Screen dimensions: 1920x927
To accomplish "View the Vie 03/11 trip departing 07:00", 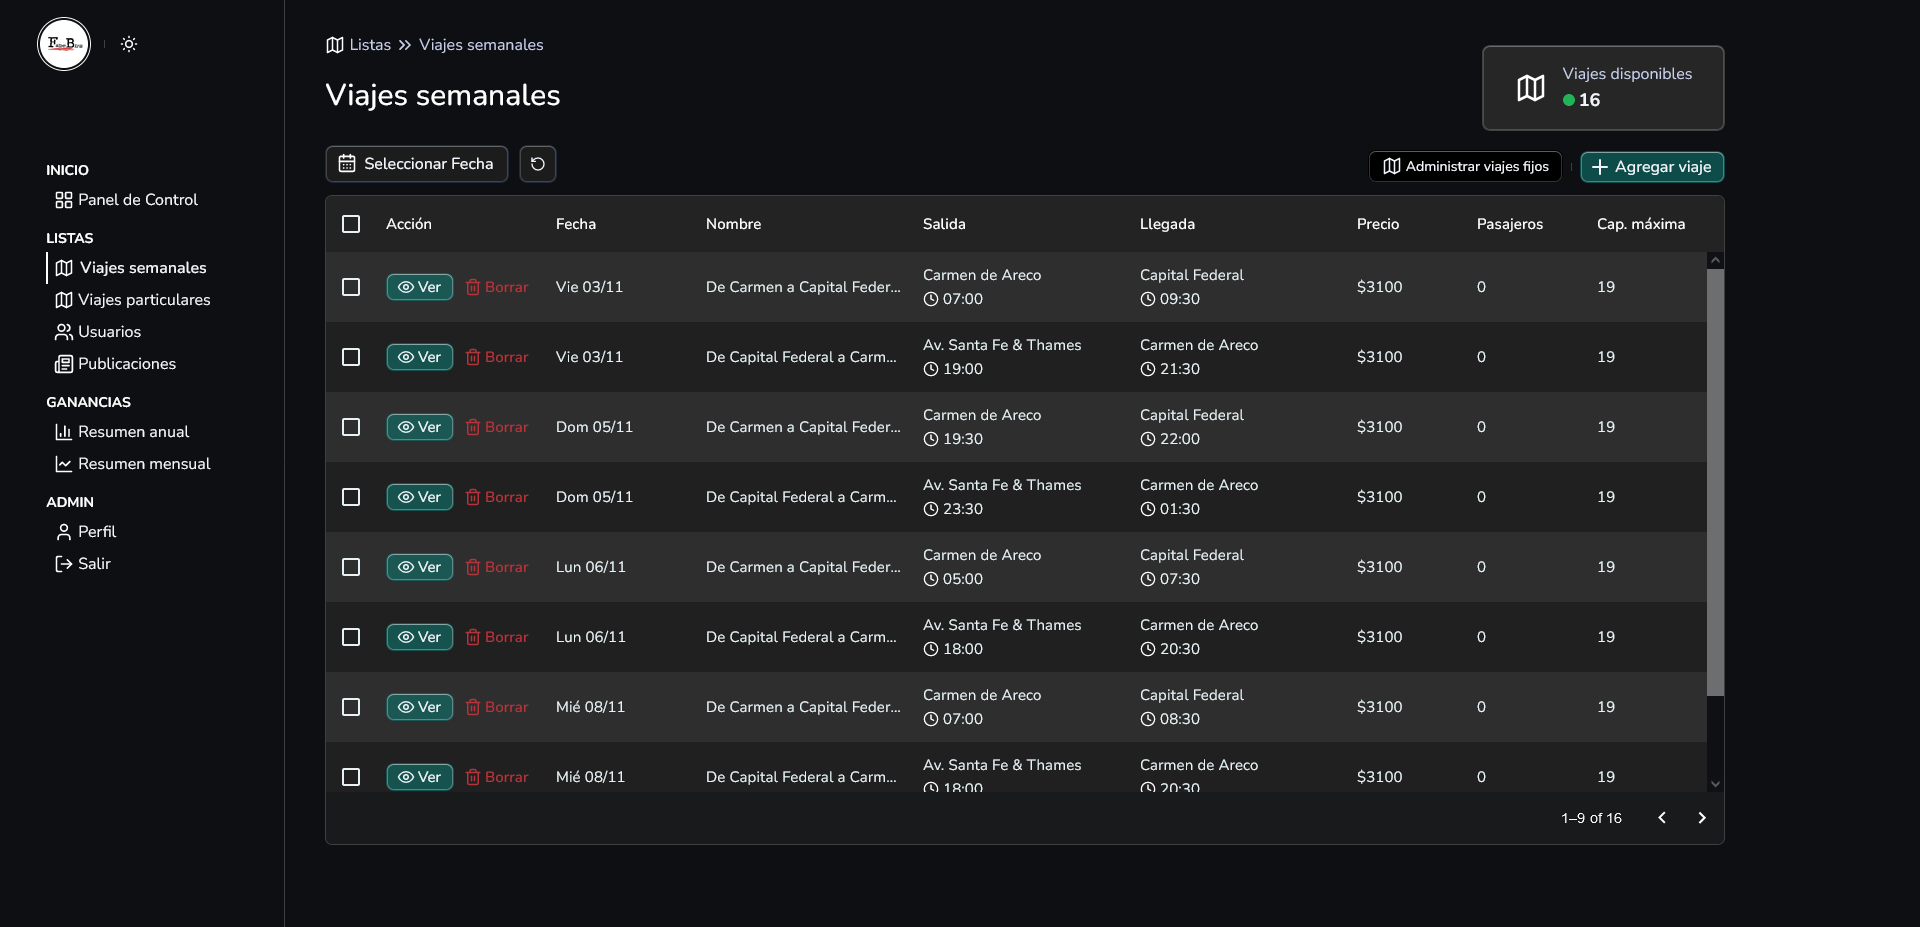I will [420, 287].
